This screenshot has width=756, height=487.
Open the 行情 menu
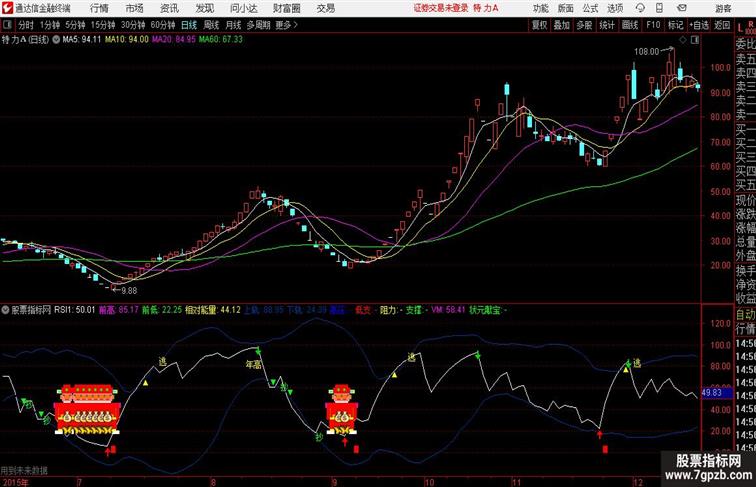99,8
